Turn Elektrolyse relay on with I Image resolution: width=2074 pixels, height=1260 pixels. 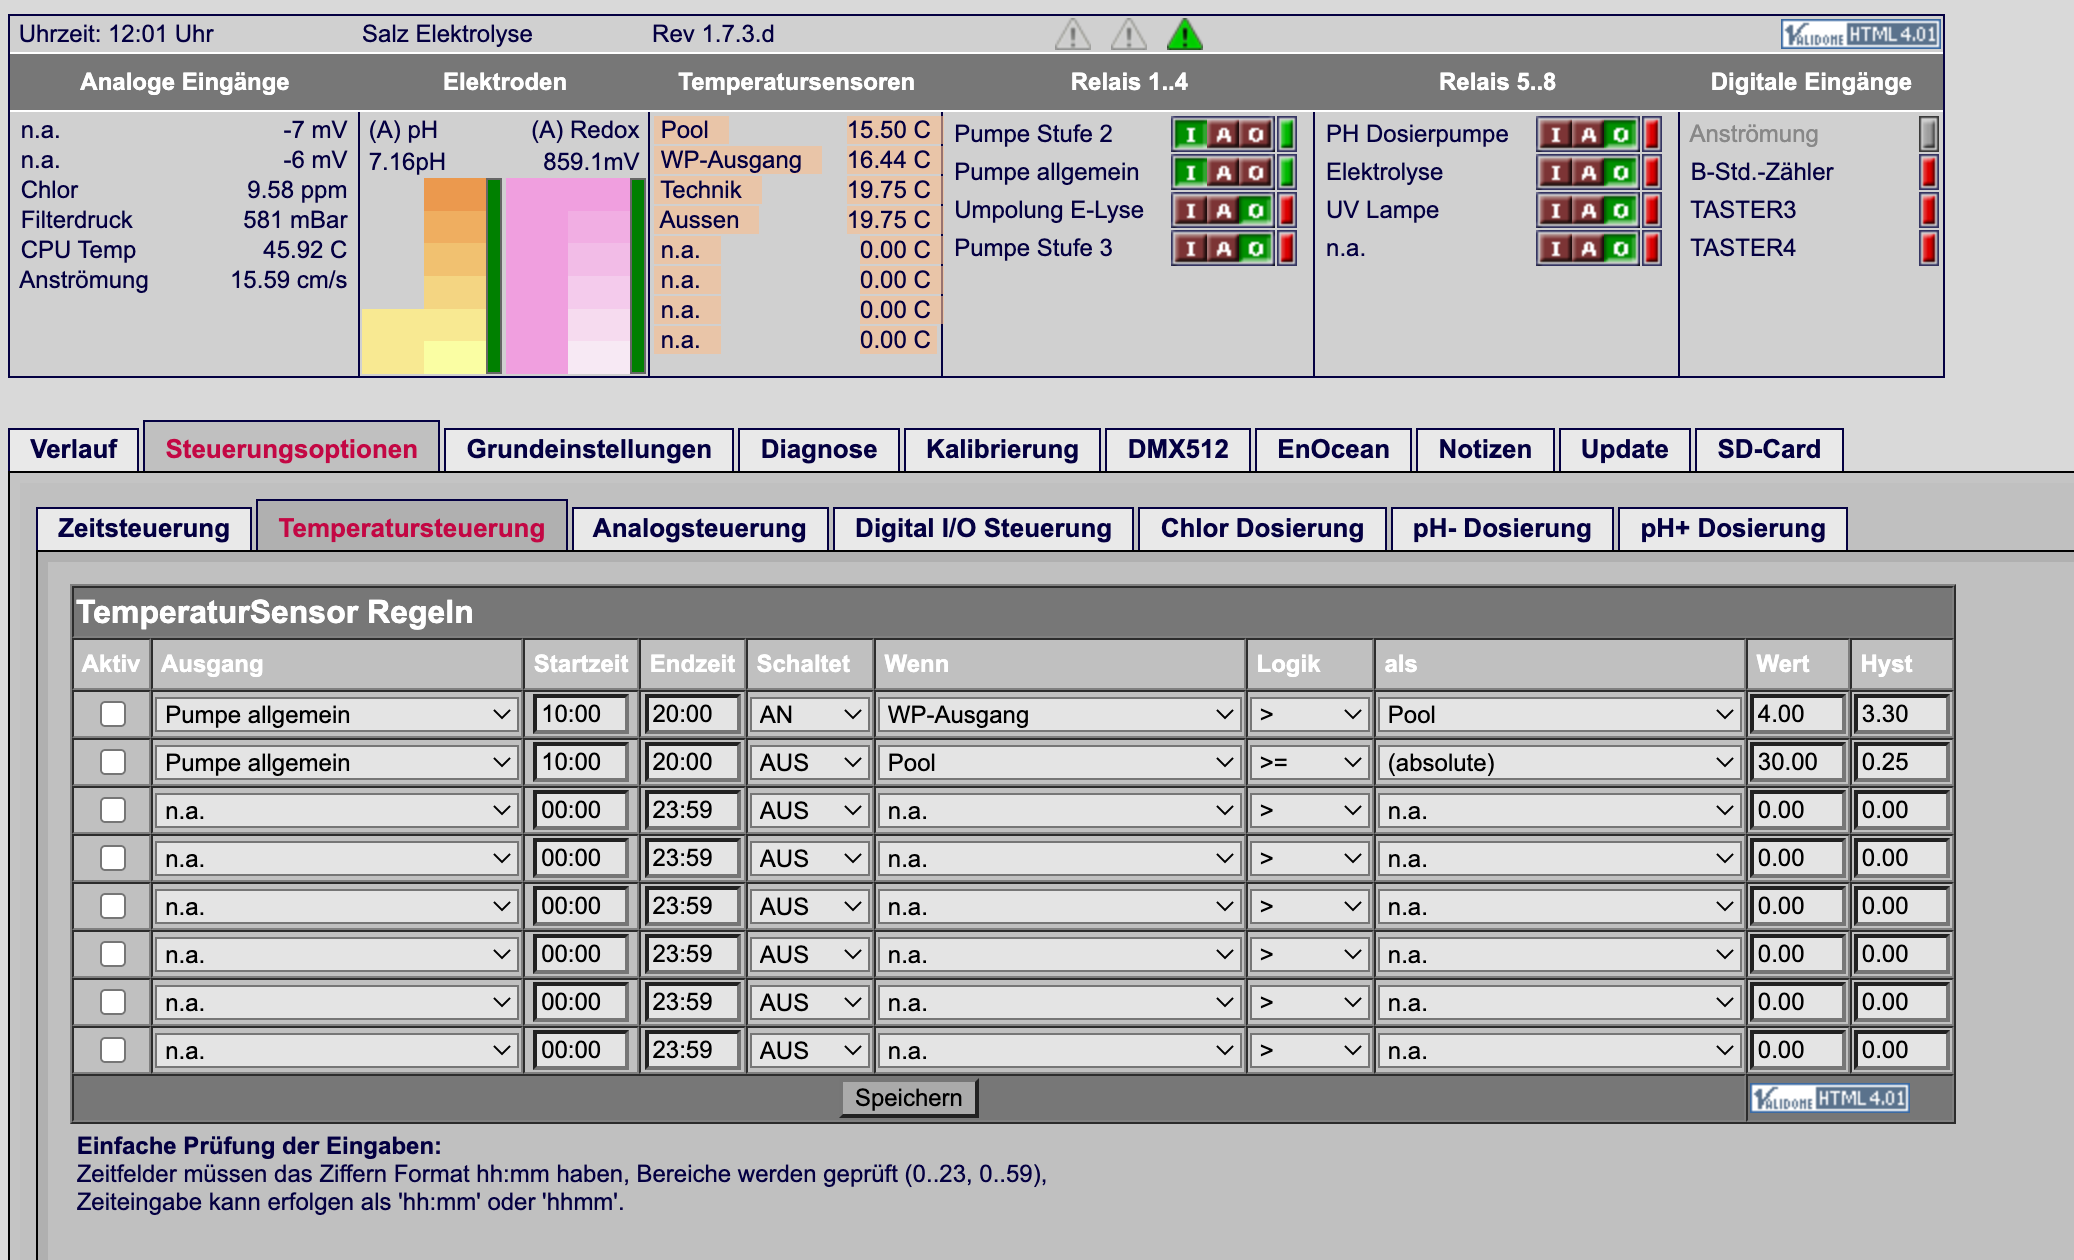click(1555, 172)
